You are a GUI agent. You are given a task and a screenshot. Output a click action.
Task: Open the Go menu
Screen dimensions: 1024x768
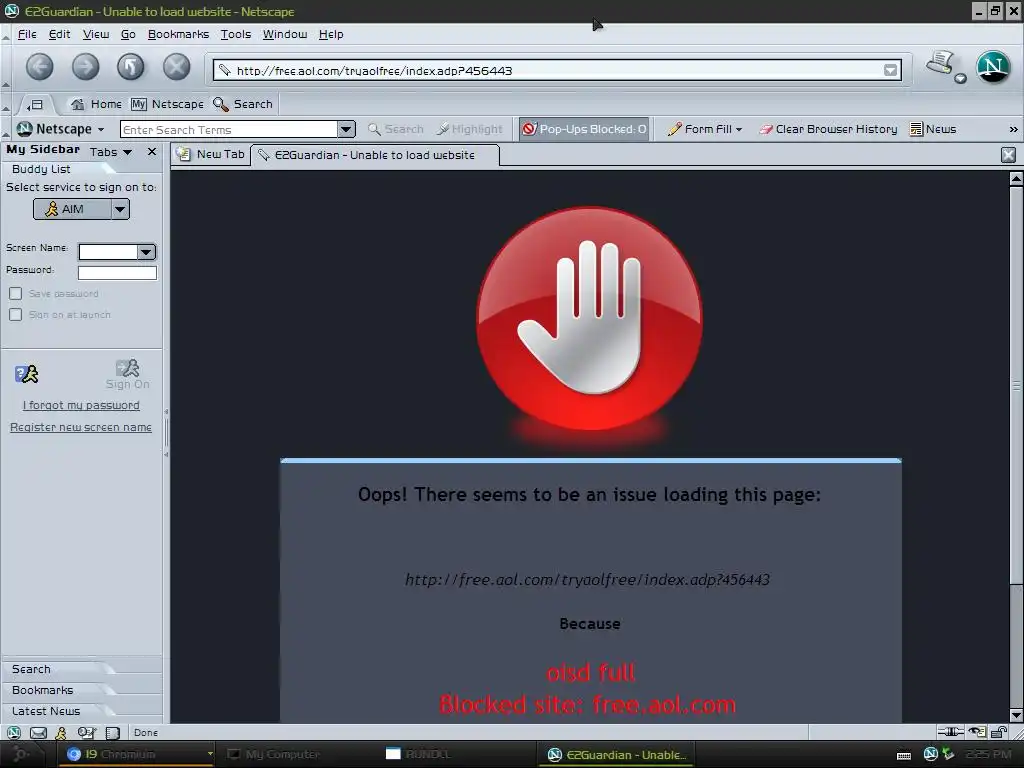(x=128, y=34)
